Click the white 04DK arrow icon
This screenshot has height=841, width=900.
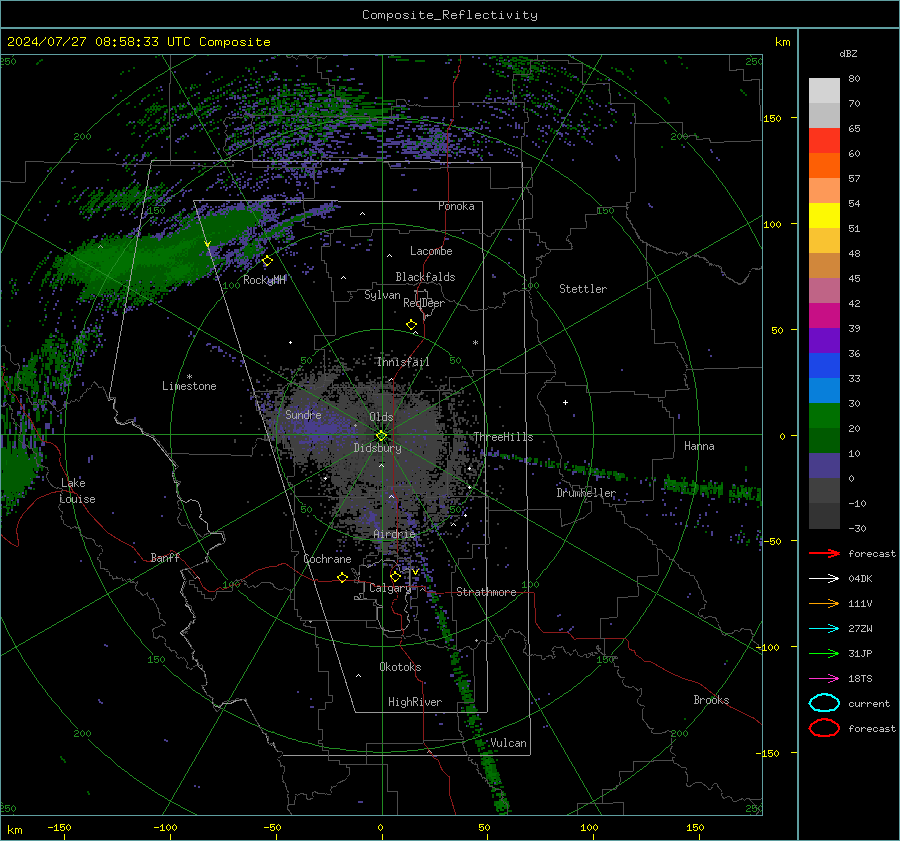click(x=824, y=579)
